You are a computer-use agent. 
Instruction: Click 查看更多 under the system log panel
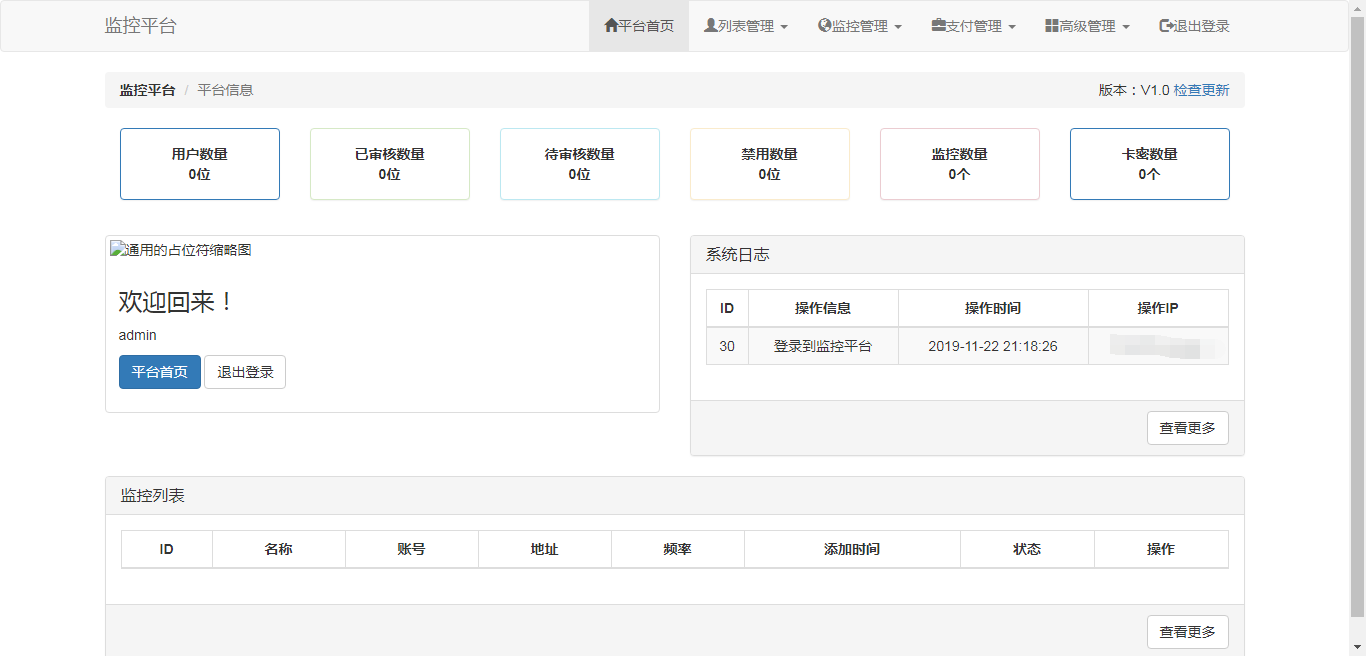(1187, 427)
